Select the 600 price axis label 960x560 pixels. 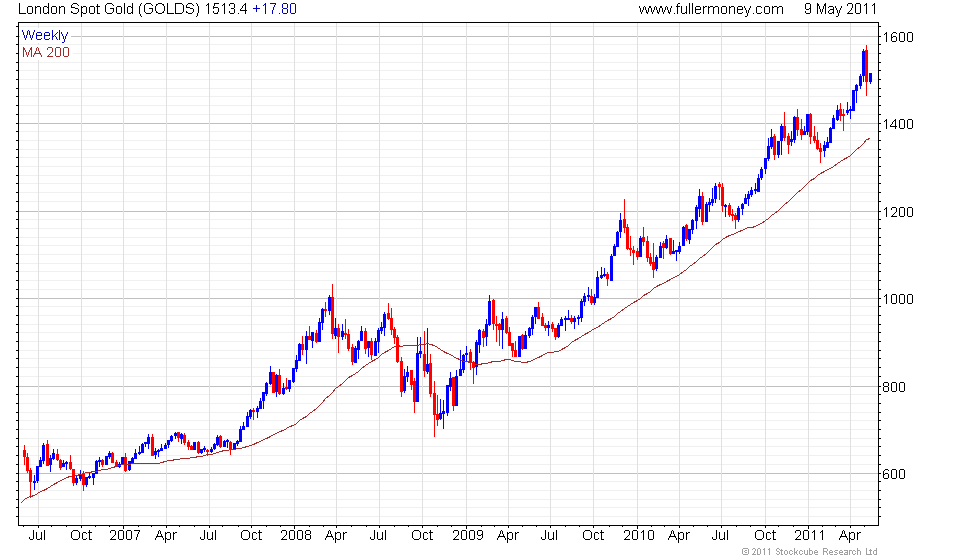point(894,474)
